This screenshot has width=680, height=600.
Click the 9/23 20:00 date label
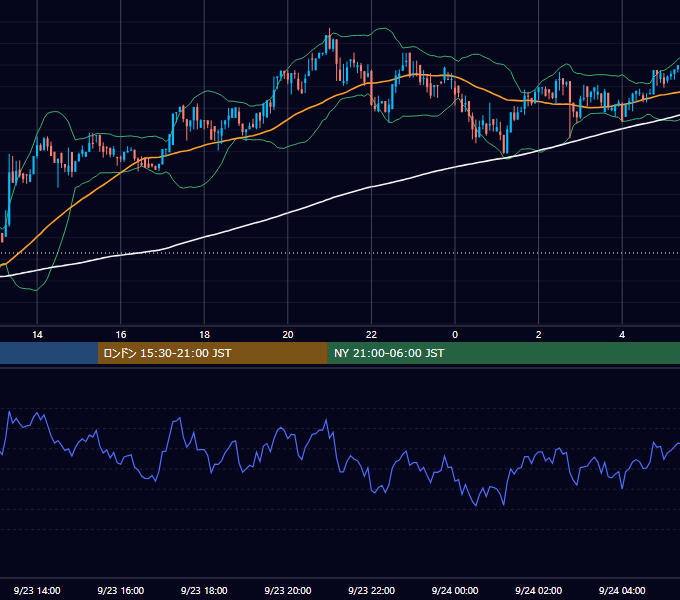tap(288, 590)
